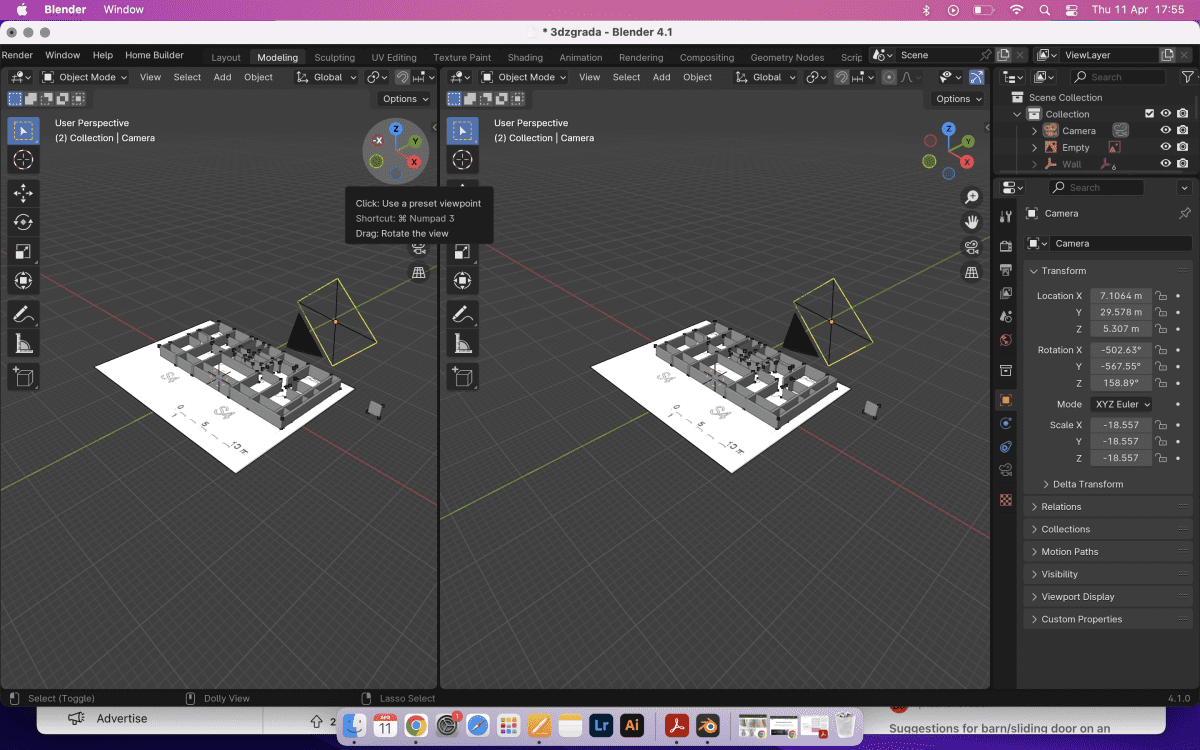The height and width of the screenshot is (750, 1200).
Task: Expand the Relations panel
Action: tap(1061, 507)
